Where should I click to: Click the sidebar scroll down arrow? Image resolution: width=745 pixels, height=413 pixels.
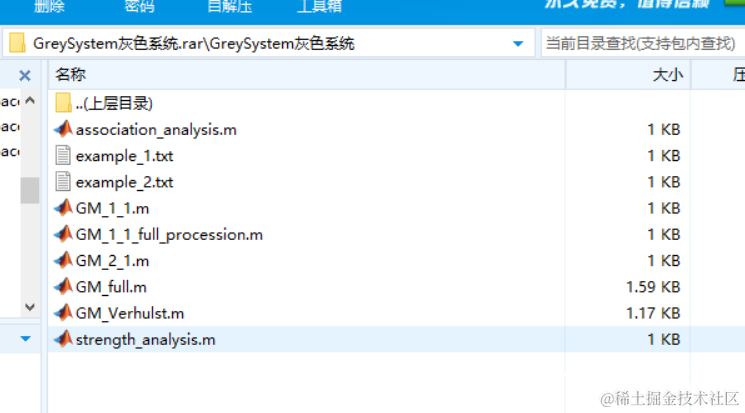click(30, 307)
